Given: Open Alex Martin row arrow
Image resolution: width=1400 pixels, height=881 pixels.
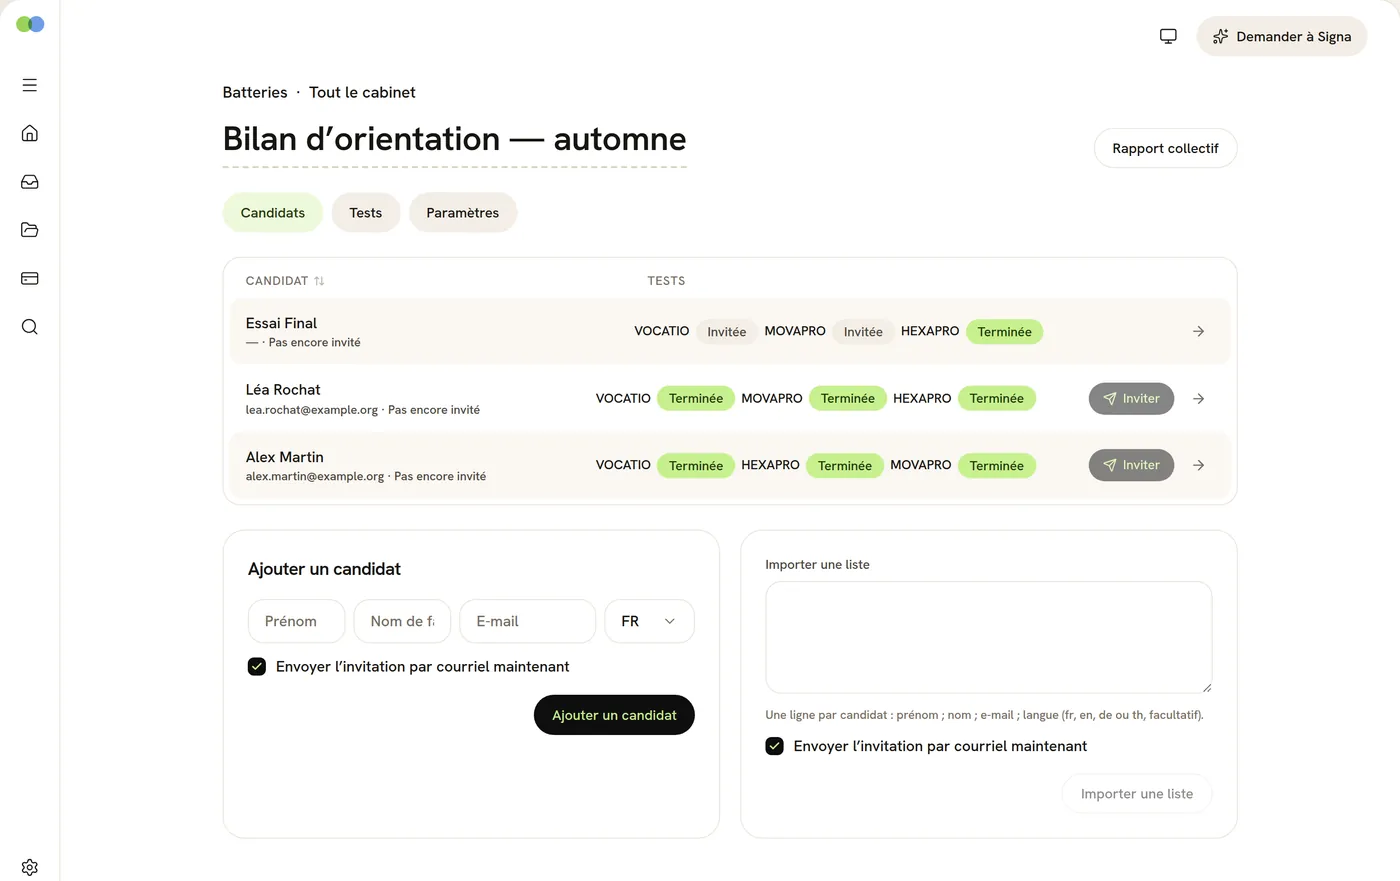Looking at the screenshot, I should pos(1198,465).
